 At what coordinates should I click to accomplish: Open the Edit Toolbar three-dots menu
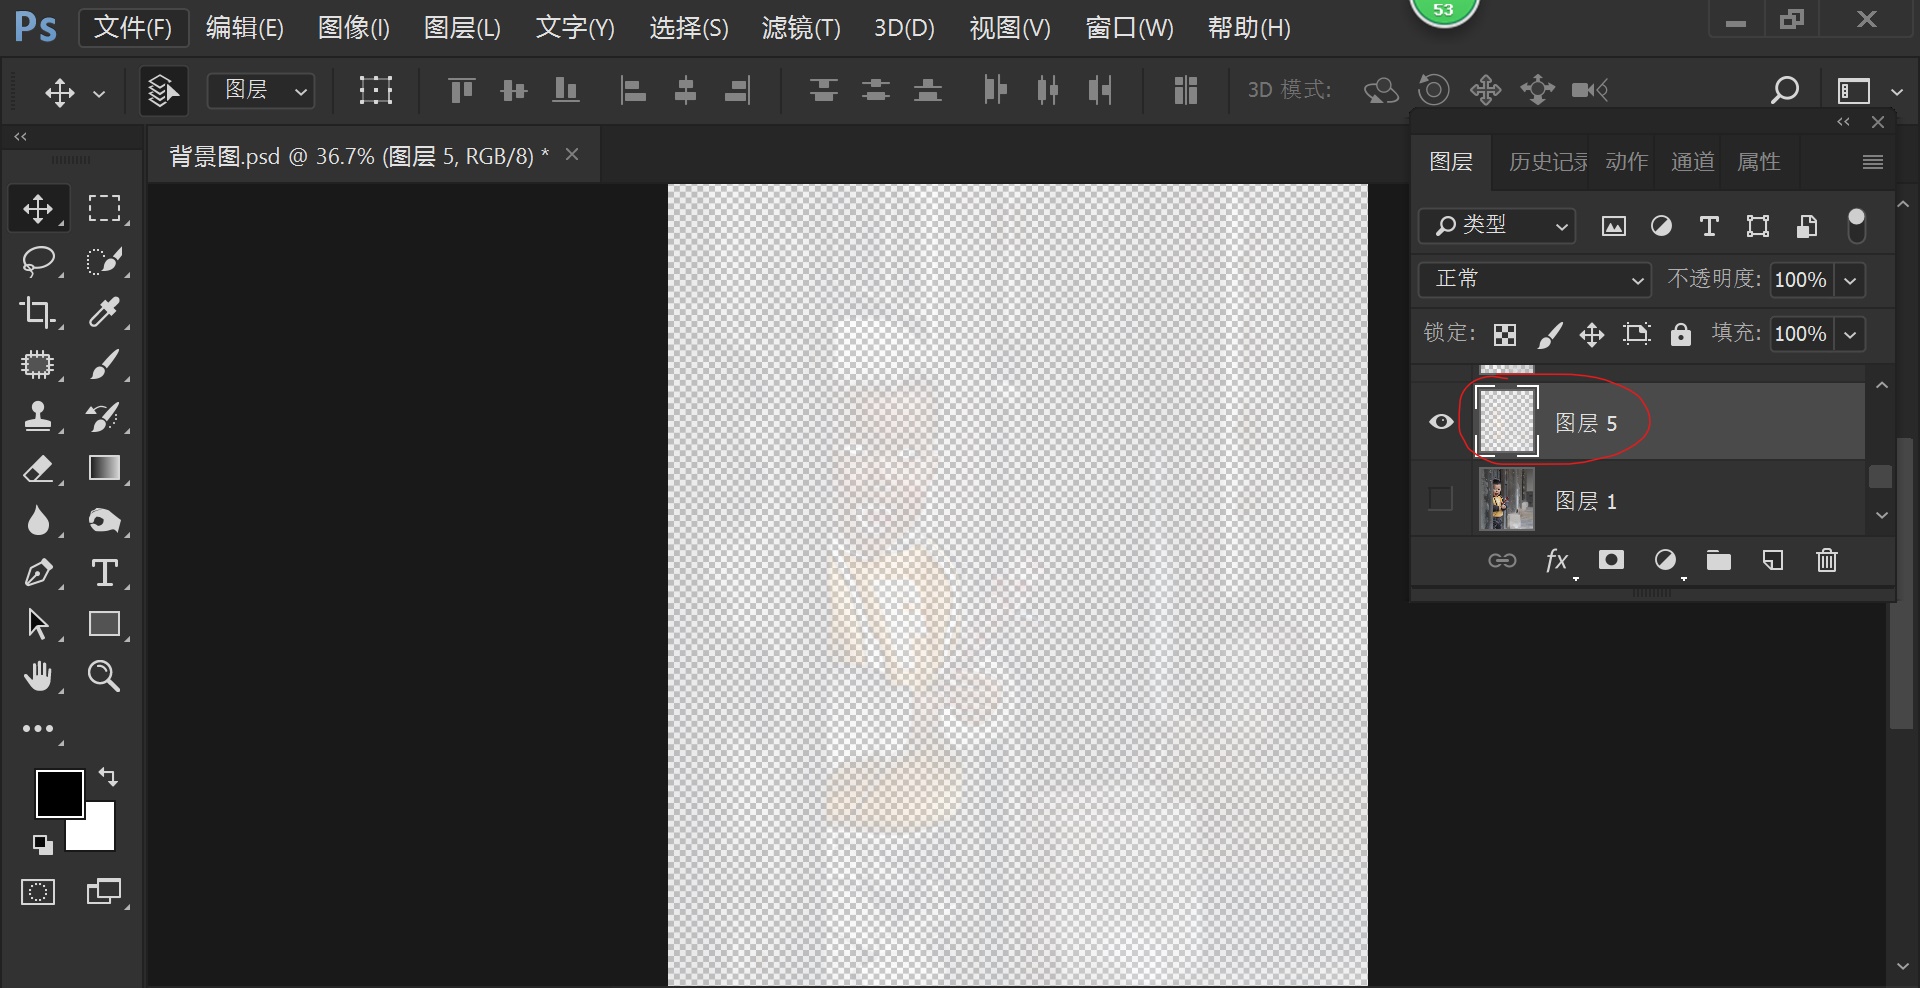(38, 729)
